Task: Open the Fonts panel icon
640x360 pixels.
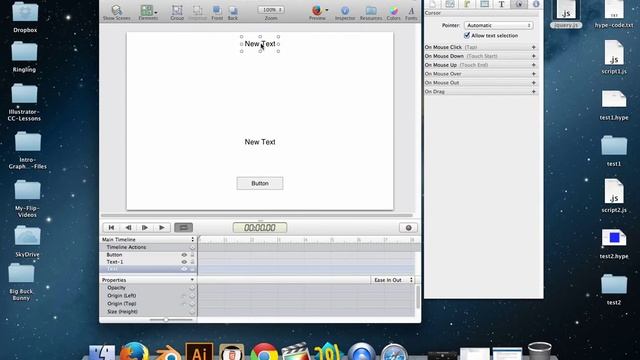Action: coord(411,12)
